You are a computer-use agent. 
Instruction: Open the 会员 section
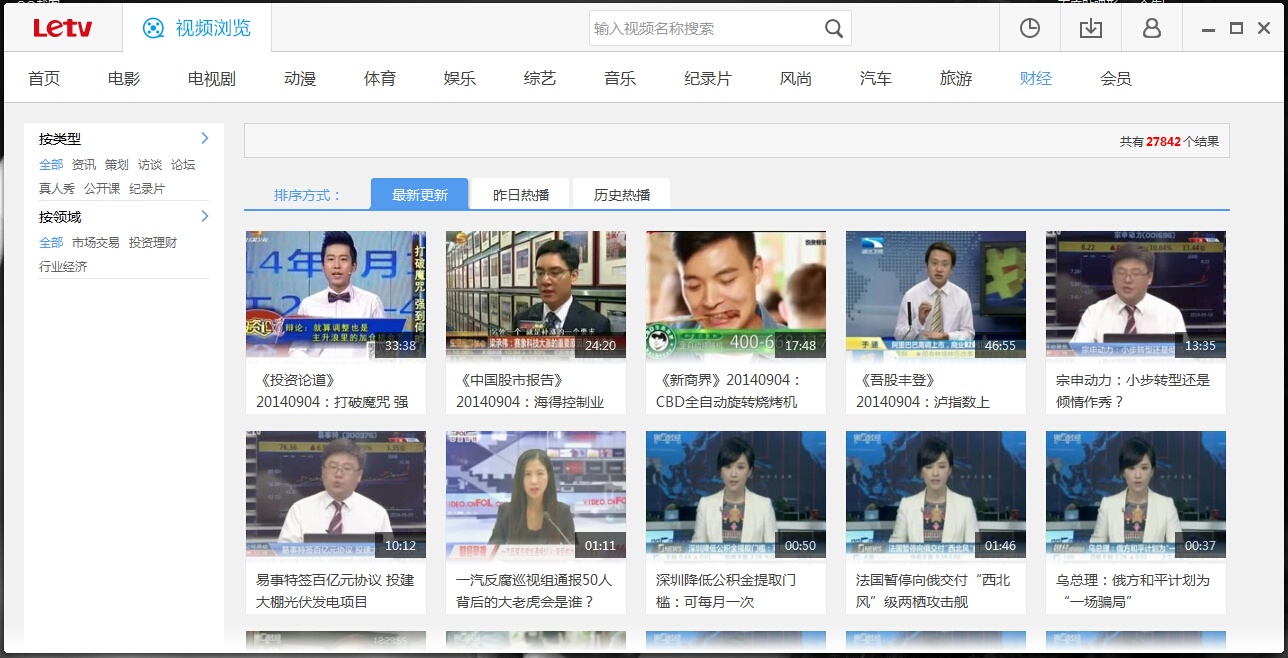1115,78
